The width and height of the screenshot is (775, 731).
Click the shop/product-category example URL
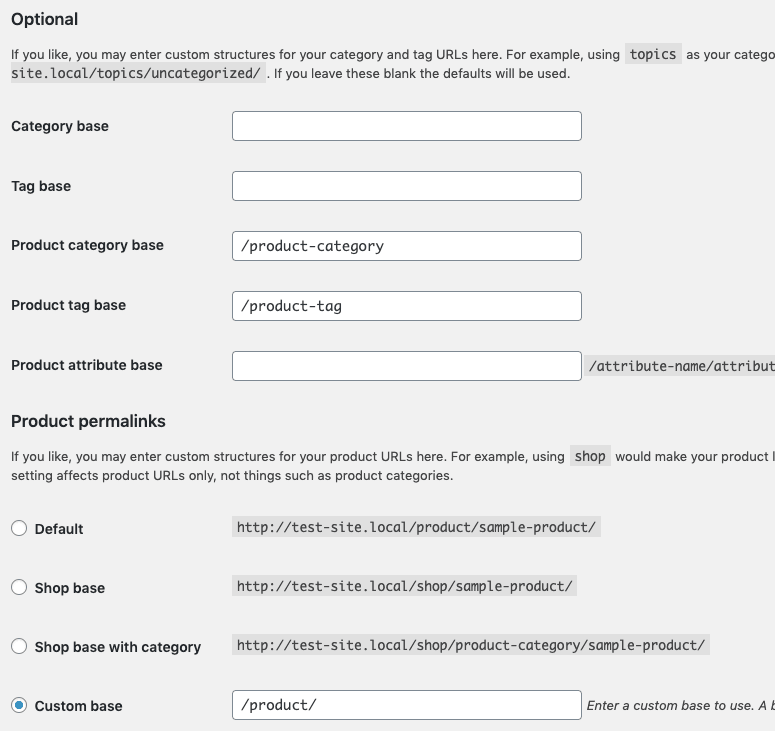coord(470,645)
